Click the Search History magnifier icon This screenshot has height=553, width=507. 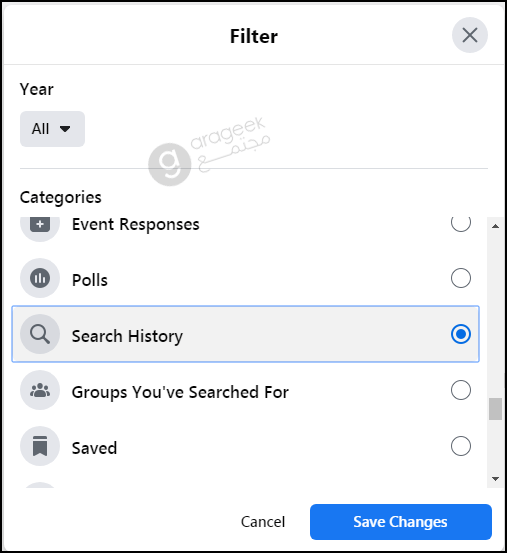pyautogui.click(x=40, y=334)
